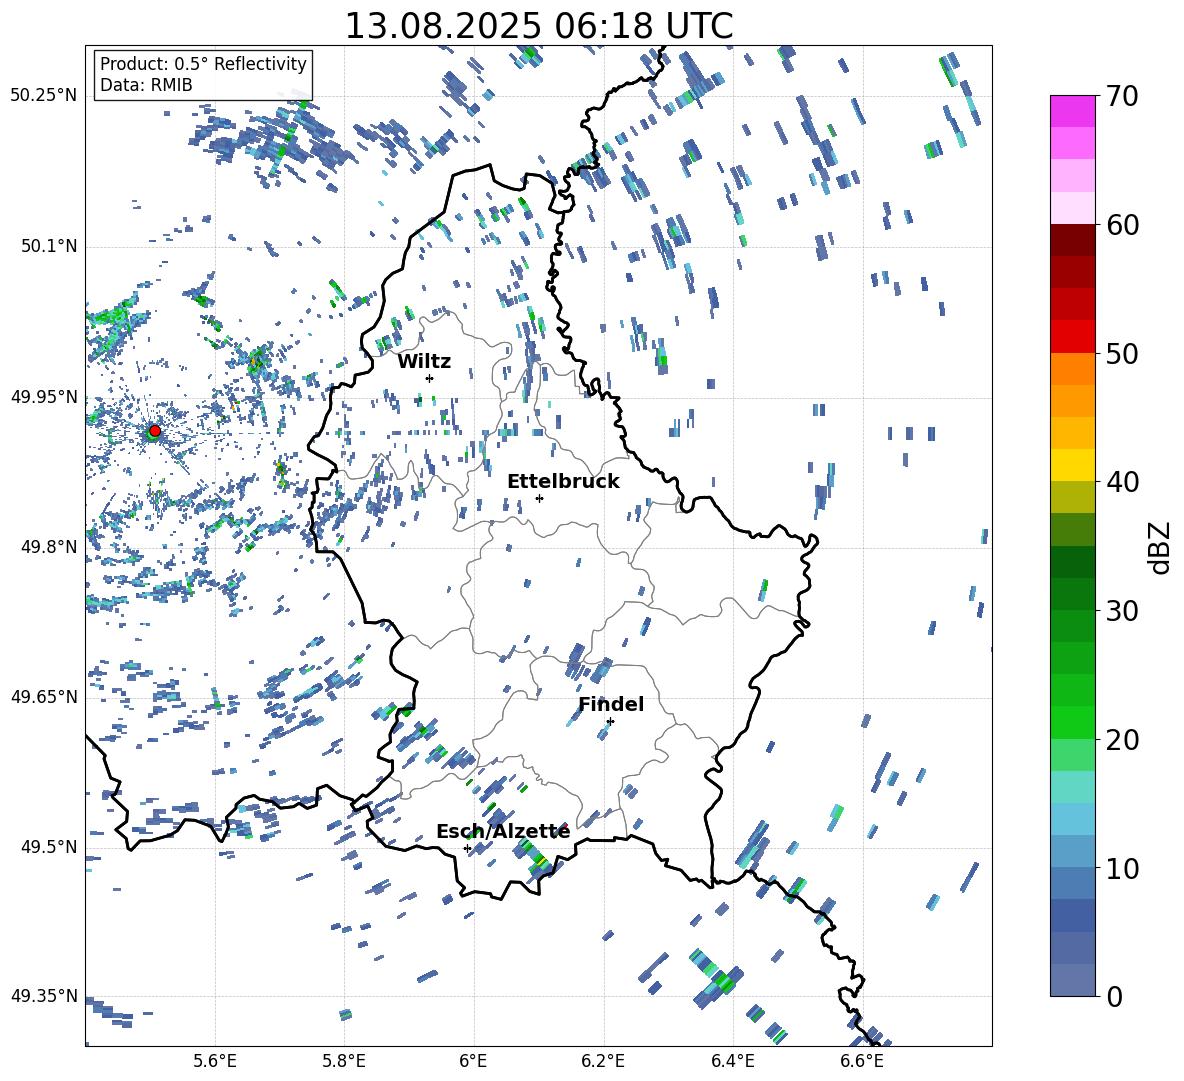This screenshot has height=1081, width=1184.
Task: Click the longitude label 6.2°E
Action: tap(603, 1061)
